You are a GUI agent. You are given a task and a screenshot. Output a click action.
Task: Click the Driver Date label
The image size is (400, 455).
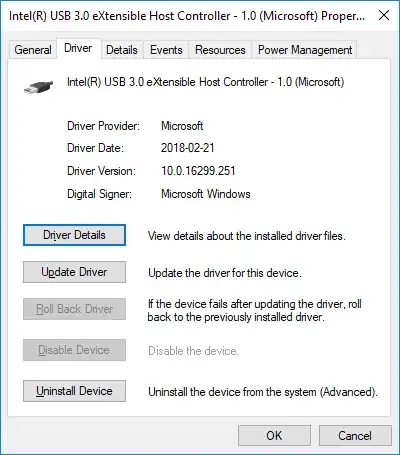tap(95, 148)
